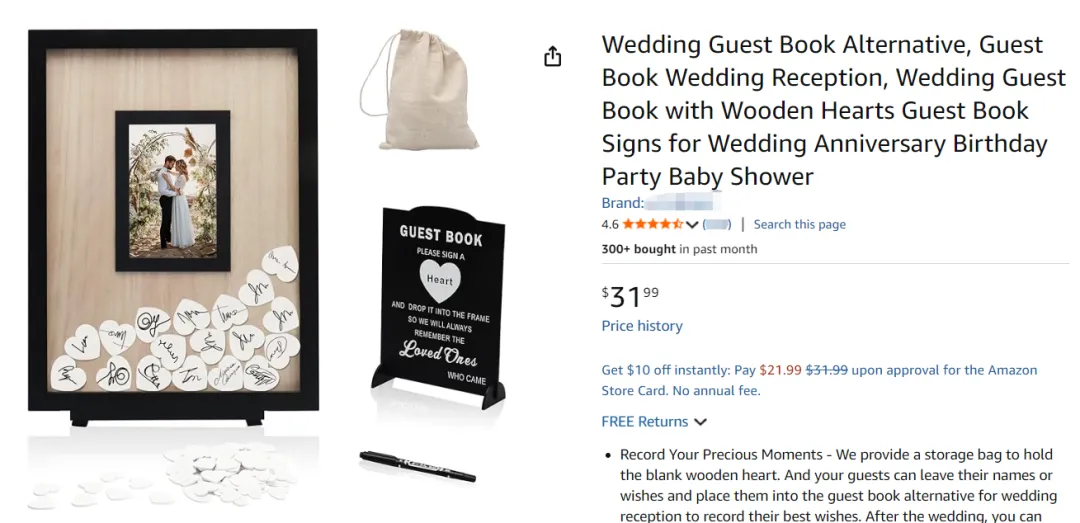This screenshot has width=1080, height=523.
Task: Click the 4.6 rating number
Action: 610,224
